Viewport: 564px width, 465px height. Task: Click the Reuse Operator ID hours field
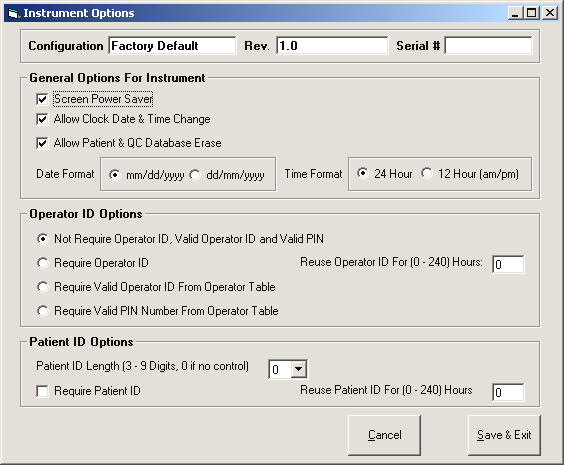(508, 265)
